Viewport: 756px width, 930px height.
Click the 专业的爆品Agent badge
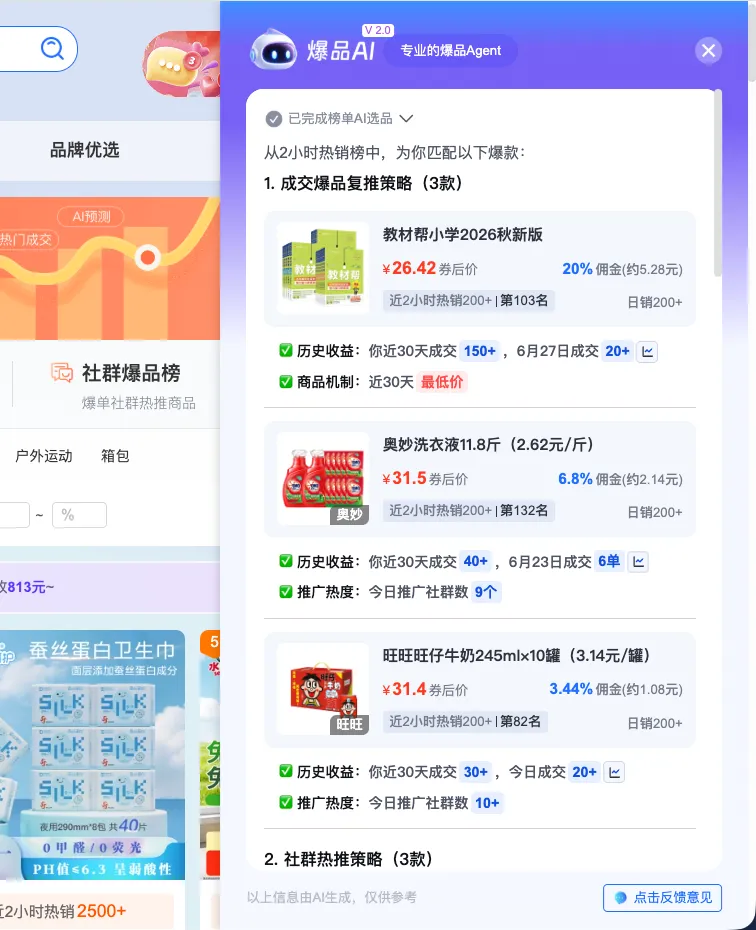451,51
